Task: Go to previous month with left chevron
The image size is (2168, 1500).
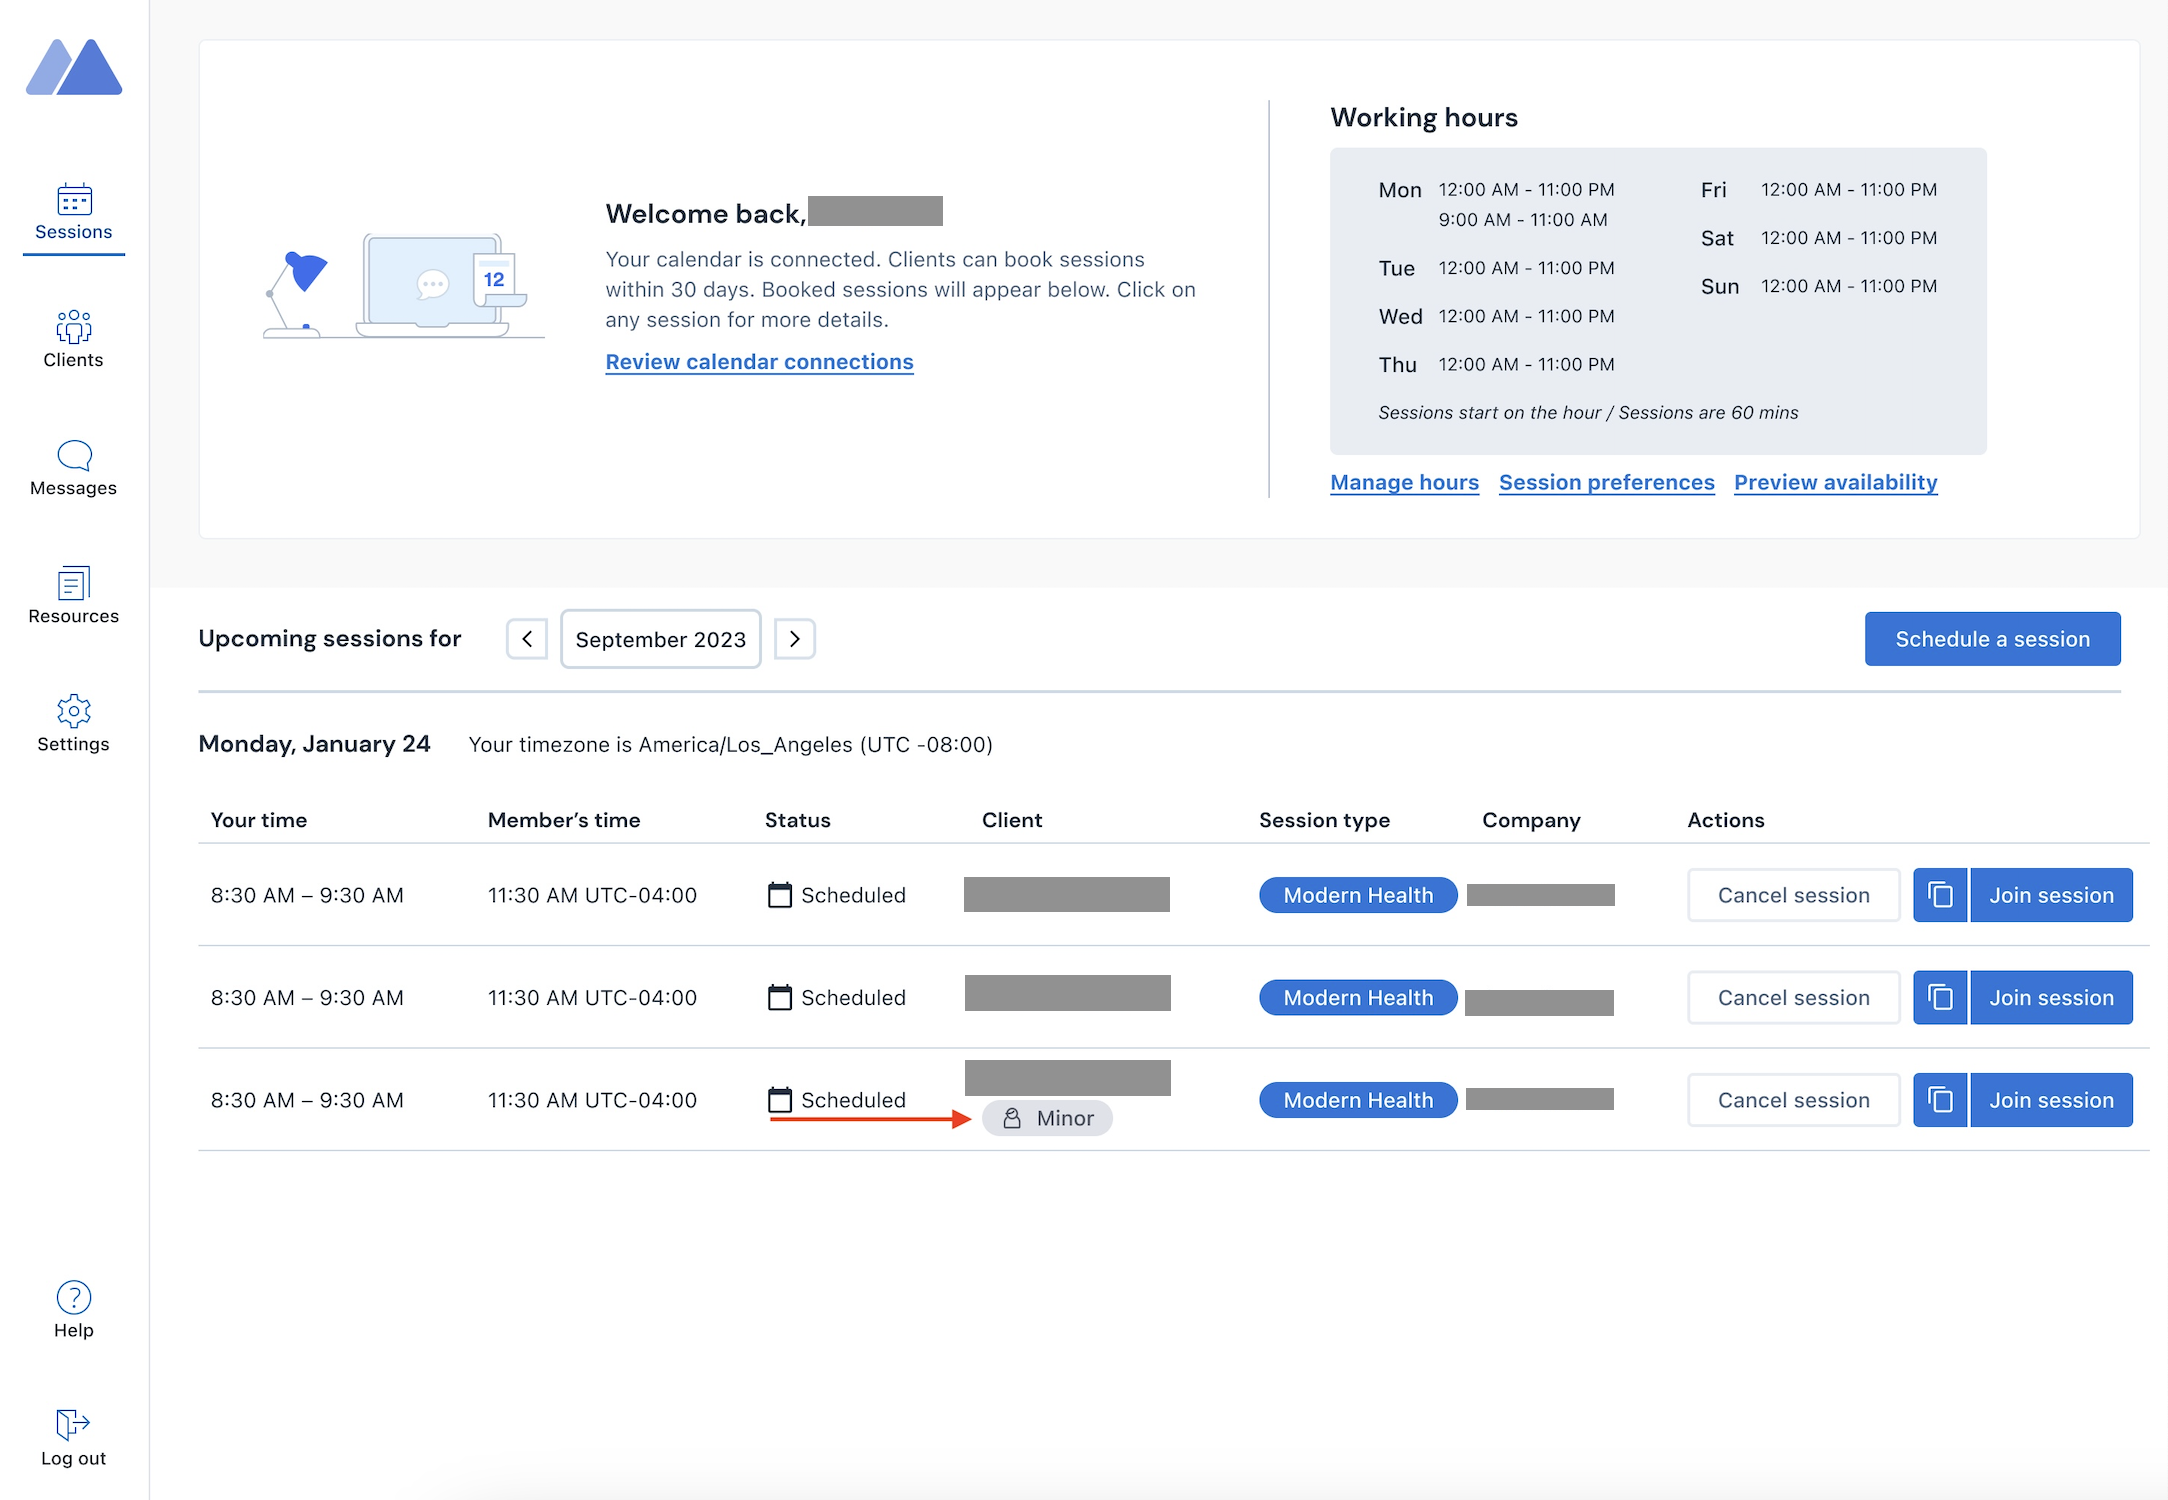Action: coord(527,639)
